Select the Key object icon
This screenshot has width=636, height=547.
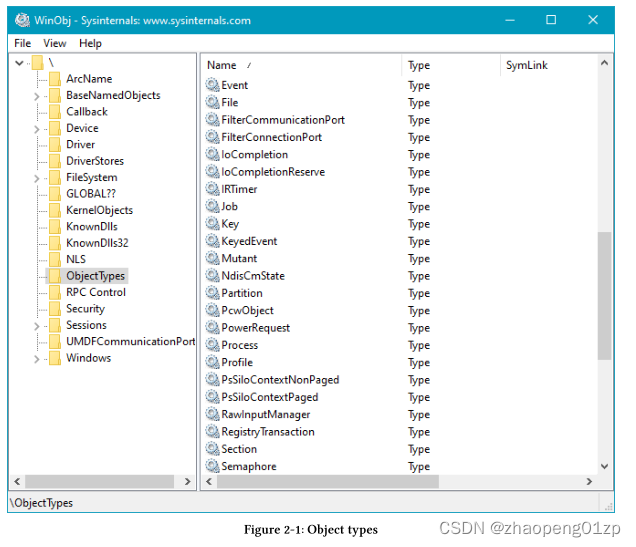click(x=212, y=223)
